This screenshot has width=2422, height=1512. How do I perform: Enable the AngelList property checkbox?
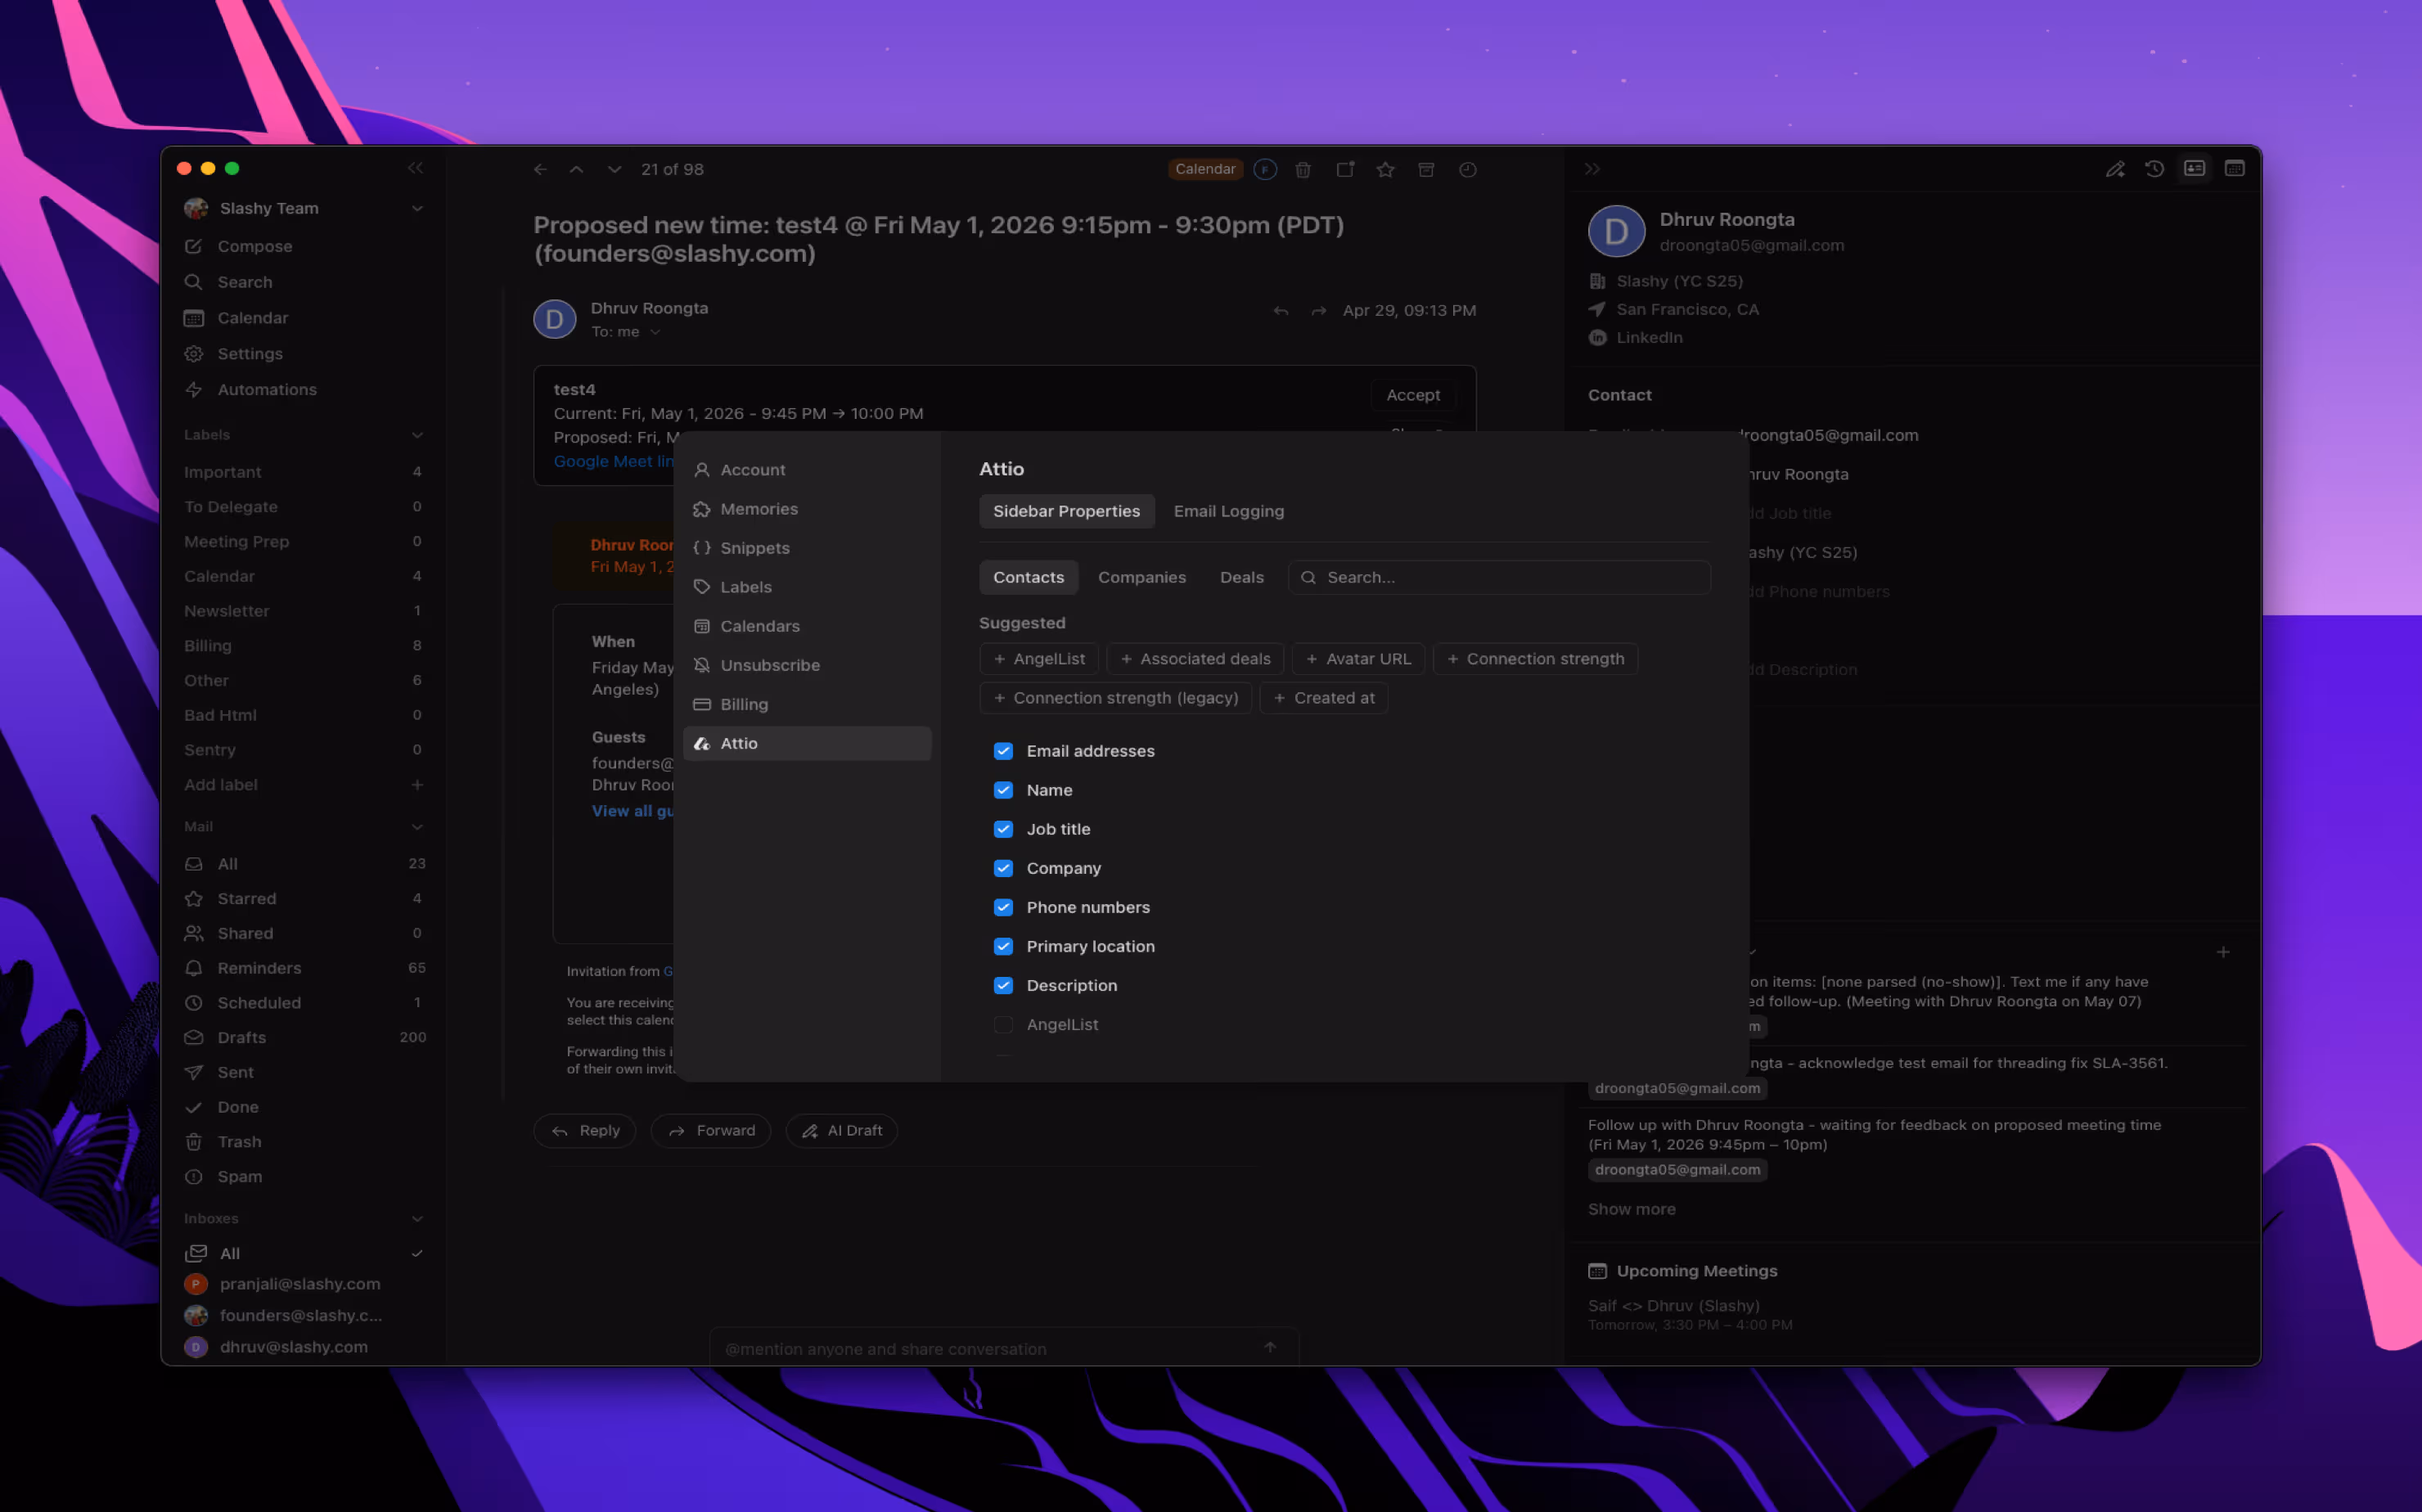tap(1003, 1024)
